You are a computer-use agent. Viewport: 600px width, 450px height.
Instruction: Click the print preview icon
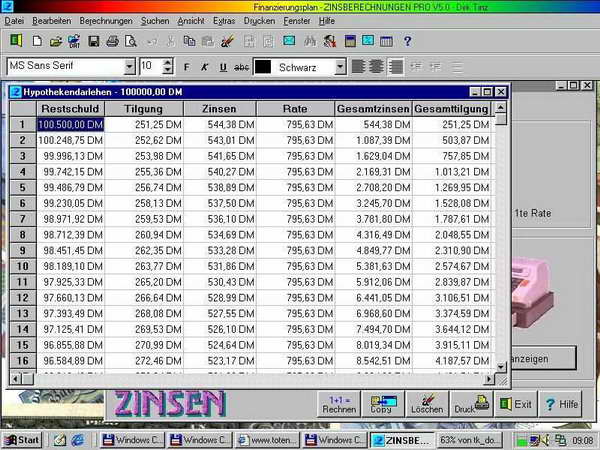click(x=130, y=41)
